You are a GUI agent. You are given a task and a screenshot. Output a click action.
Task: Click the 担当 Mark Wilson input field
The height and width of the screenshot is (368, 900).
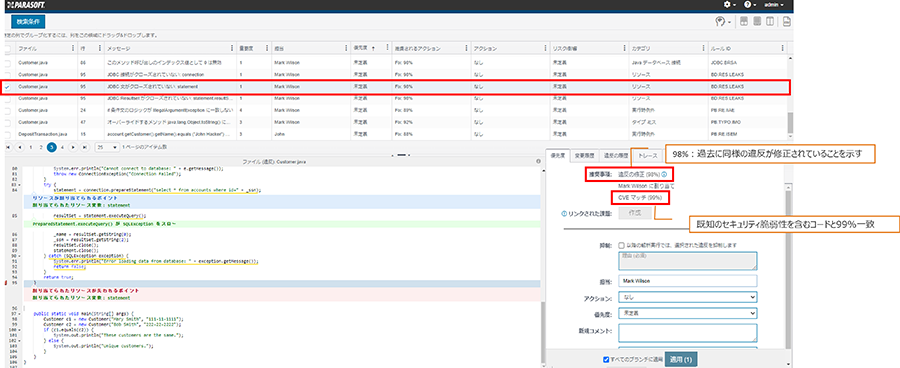pyautogui.click(x=688, y=281)
